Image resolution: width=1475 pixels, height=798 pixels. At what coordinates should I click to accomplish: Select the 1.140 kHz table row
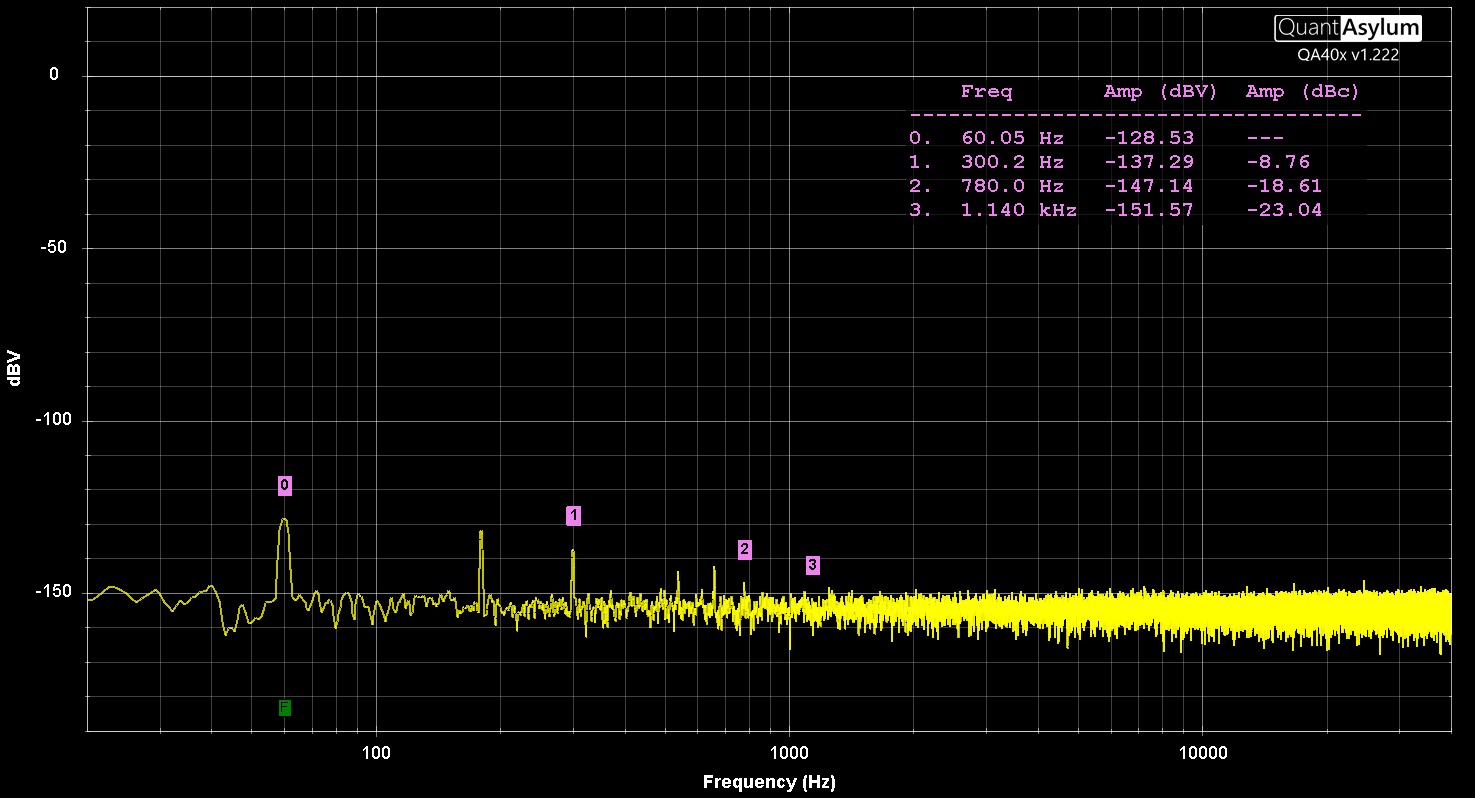pos(1134,210)
